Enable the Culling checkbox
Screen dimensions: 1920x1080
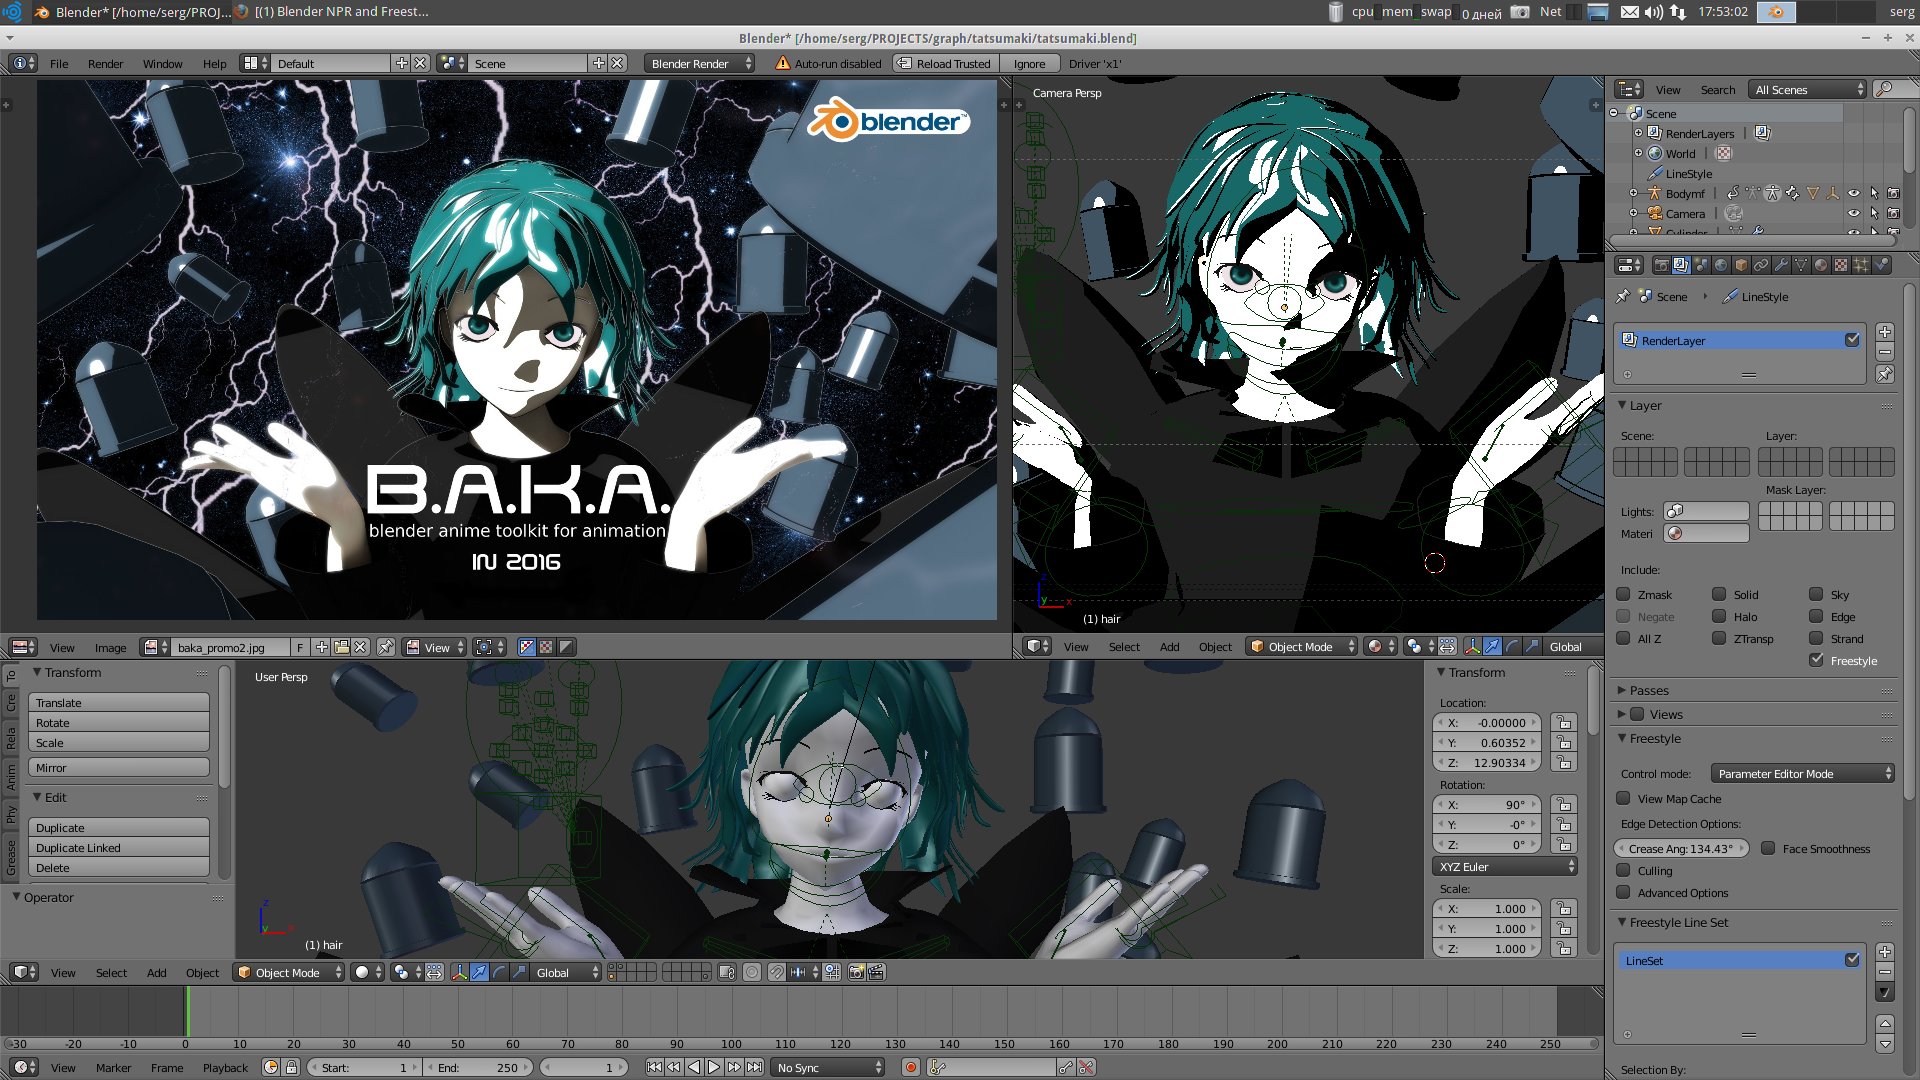coord(1624,870)
